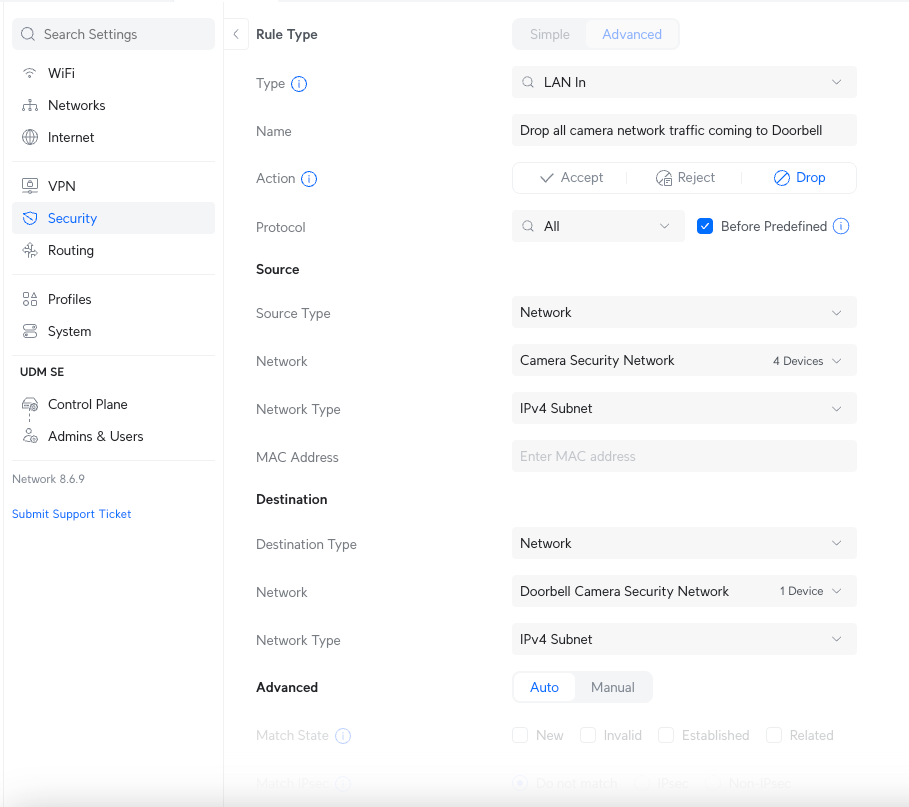Click into the Search Settings field
Screen dimensions: 909x807
coord(114,34)
